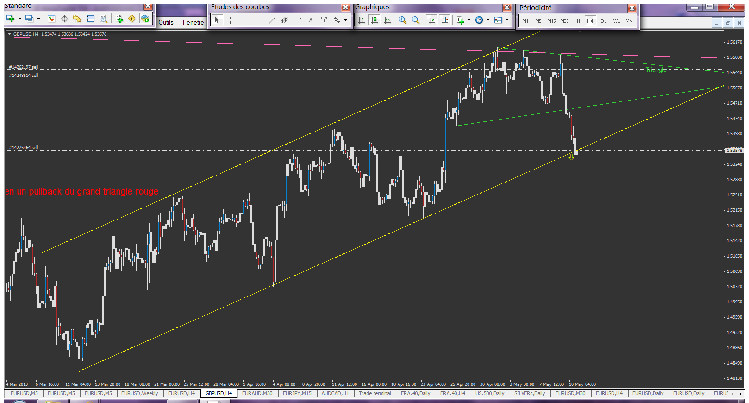Toggle chart shift from right border
The width and height of the screenshot is (749, 403).
coord(445,20)
